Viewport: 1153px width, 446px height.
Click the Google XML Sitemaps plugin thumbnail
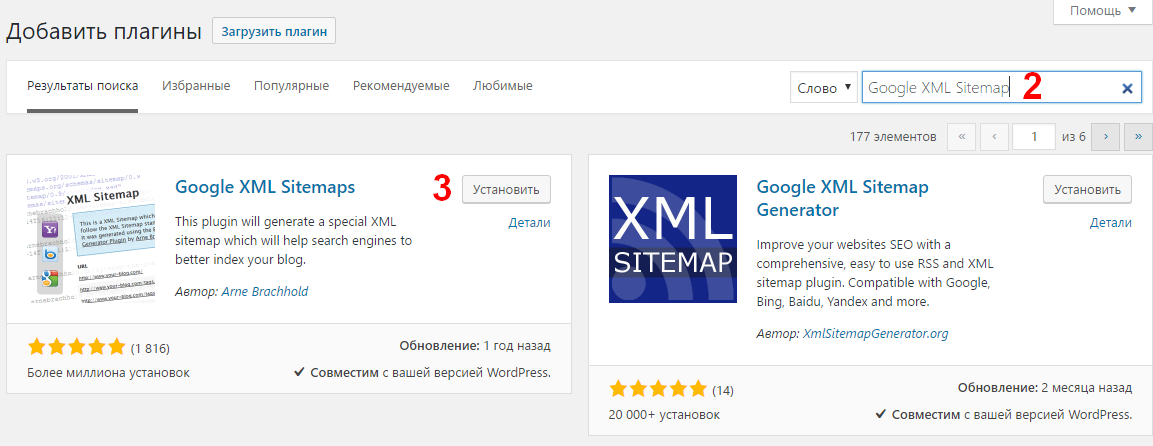pos(91,240)
